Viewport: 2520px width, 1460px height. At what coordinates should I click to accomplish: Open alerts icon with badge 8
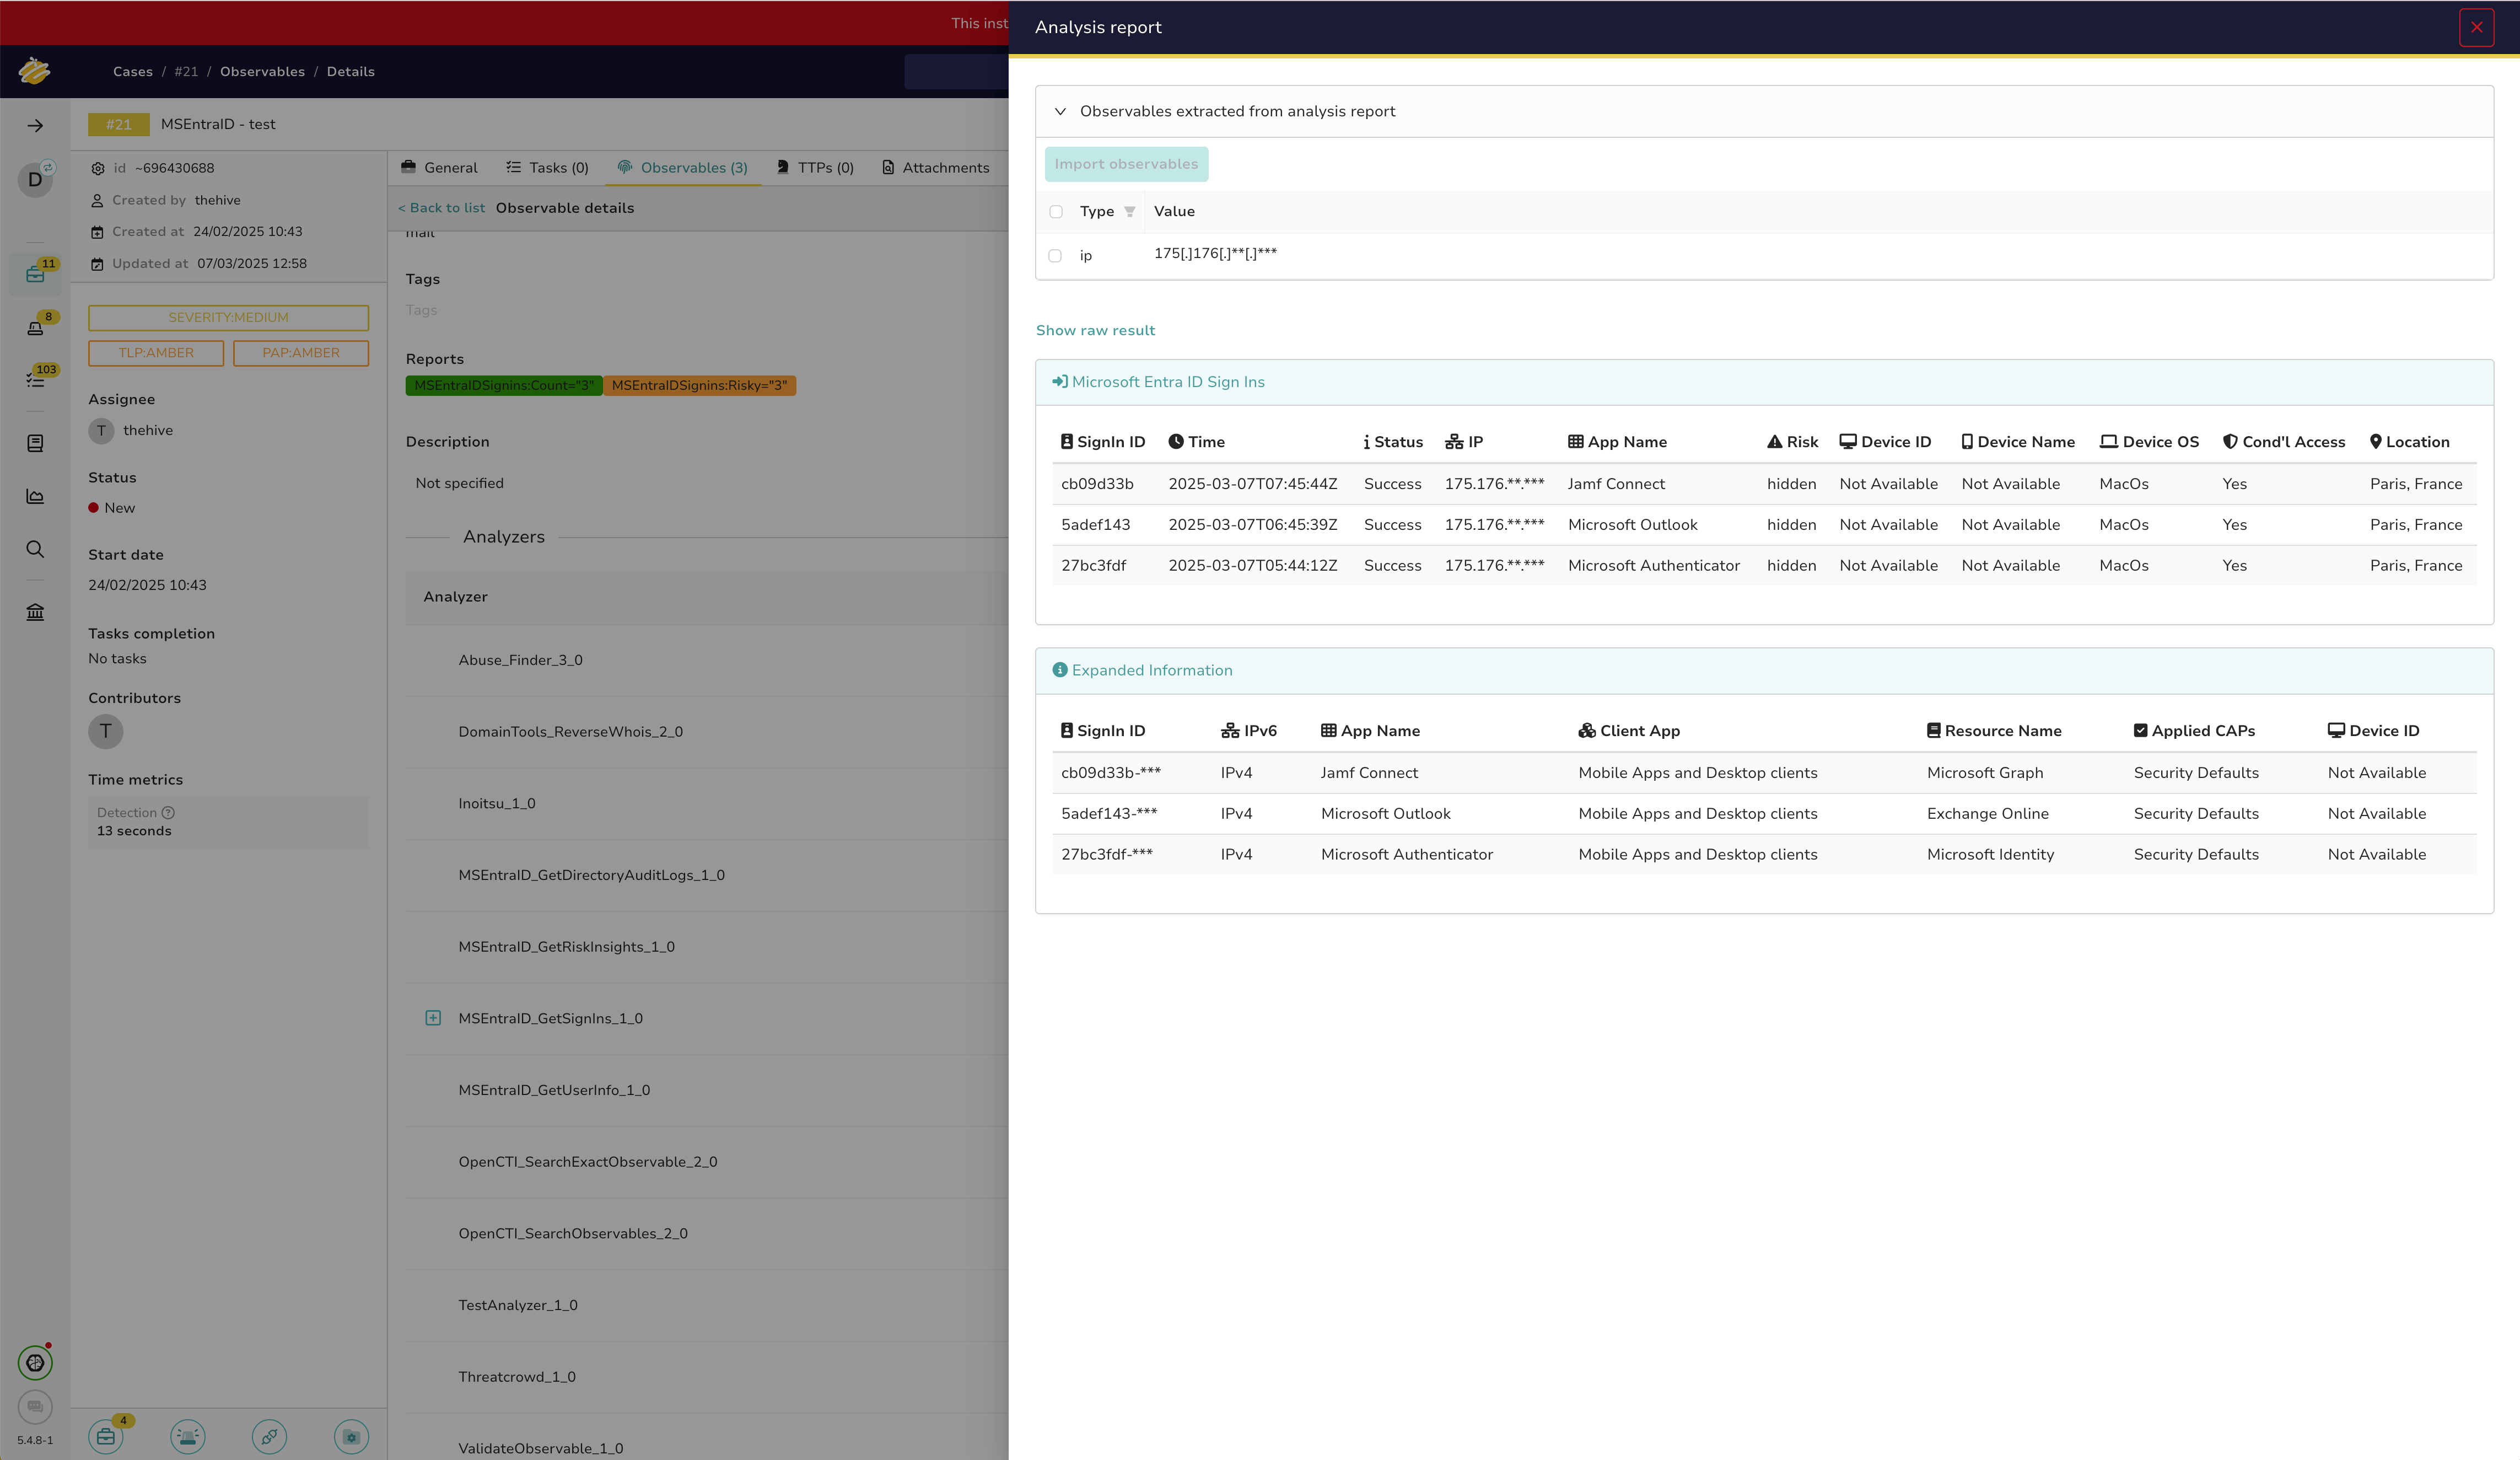pos(35,328)
